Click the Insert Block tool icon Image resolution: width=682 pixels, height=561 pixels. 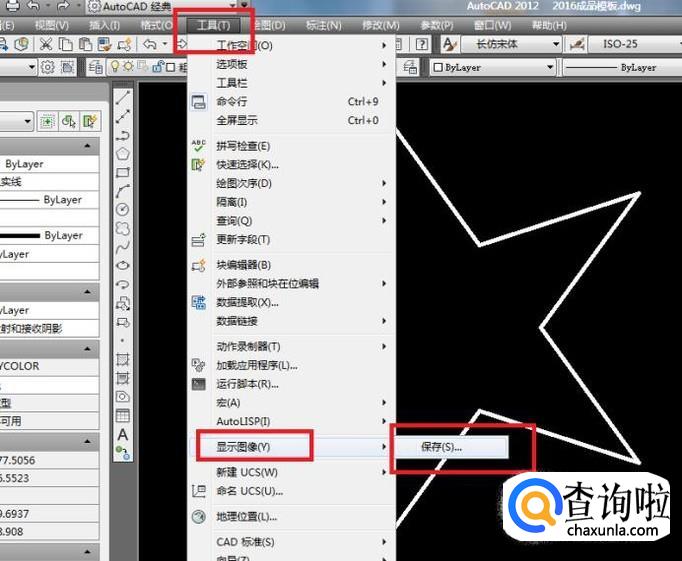click(123, 303)
